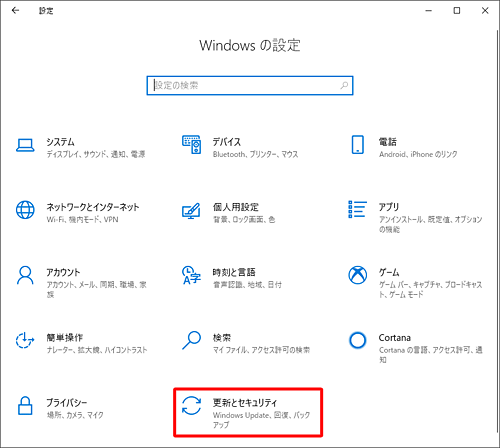Click the ゲーム バー、キャプチャ description text
This screenshot has width=500, height=448.
[x=430, y=289]
